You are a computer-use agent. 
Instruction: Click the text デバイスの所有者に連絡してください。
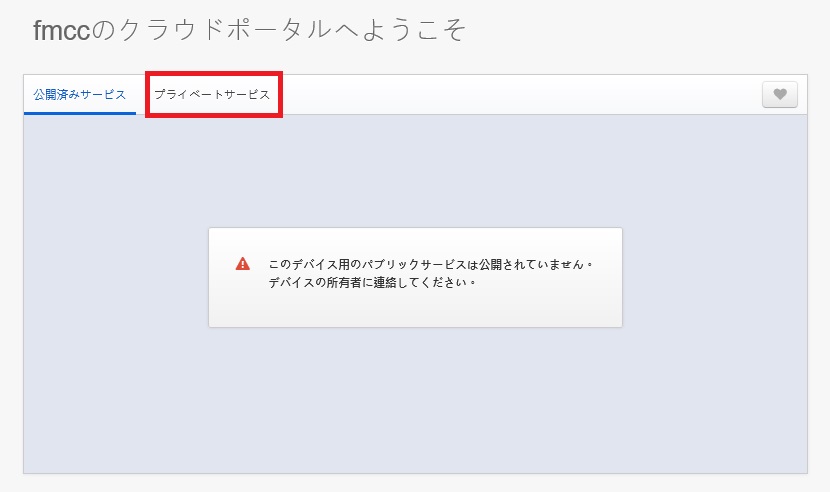(373, 283)
